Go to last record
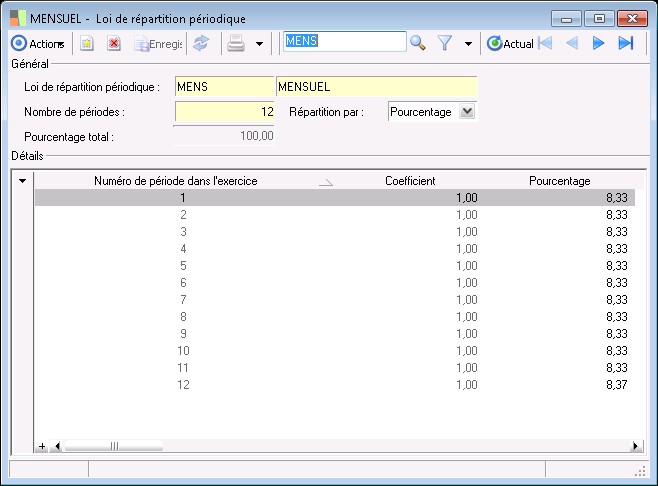Image resolution: width=658 pixels, height=486 pixels. click(626, 43)
